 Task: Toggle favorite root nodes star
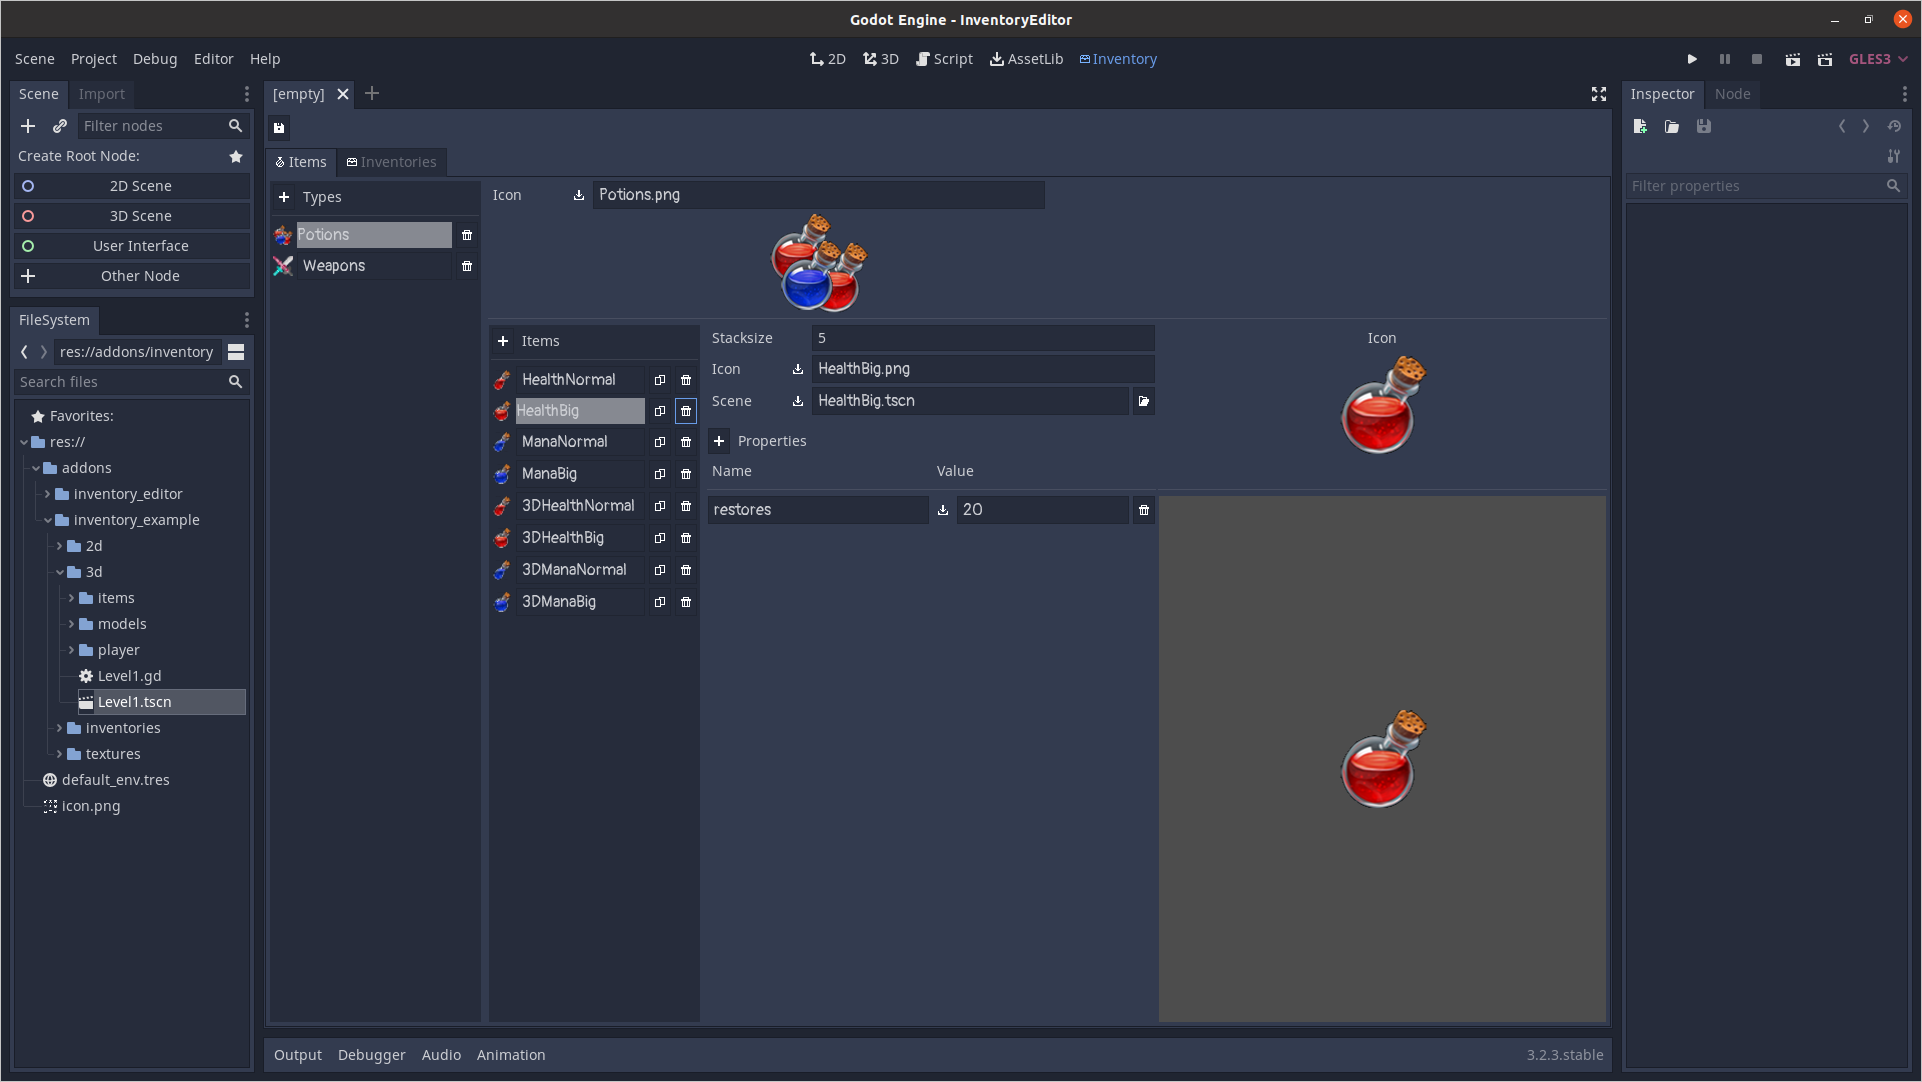pyautogui.click(x=236, y=156)
